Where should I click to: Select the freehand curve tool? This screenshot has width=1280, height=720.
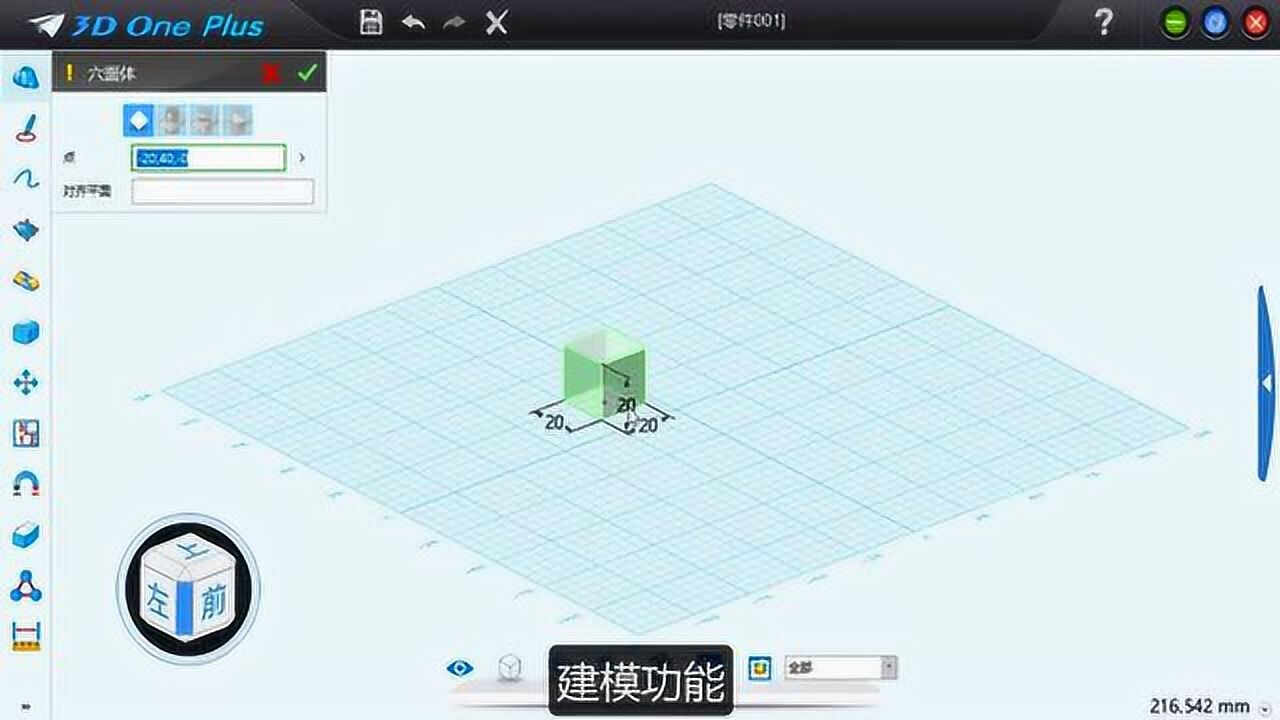pos(24,180)
